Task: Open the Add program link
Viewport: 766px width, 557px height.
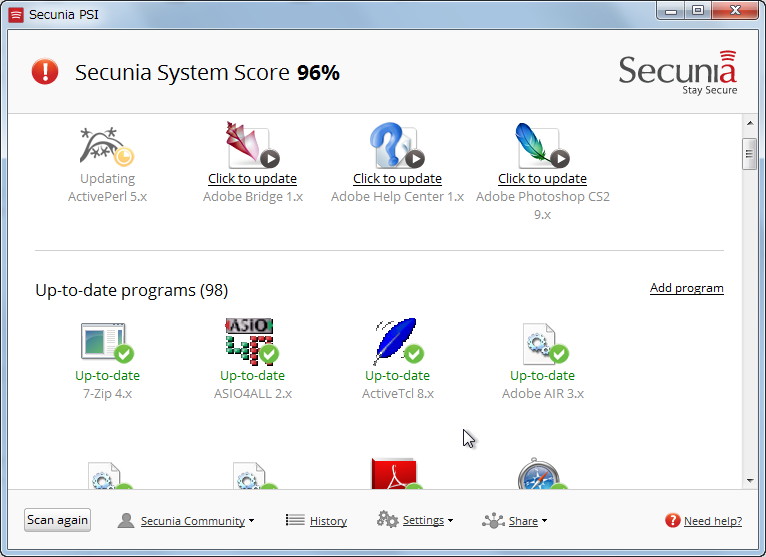Action: coord(686,288)
